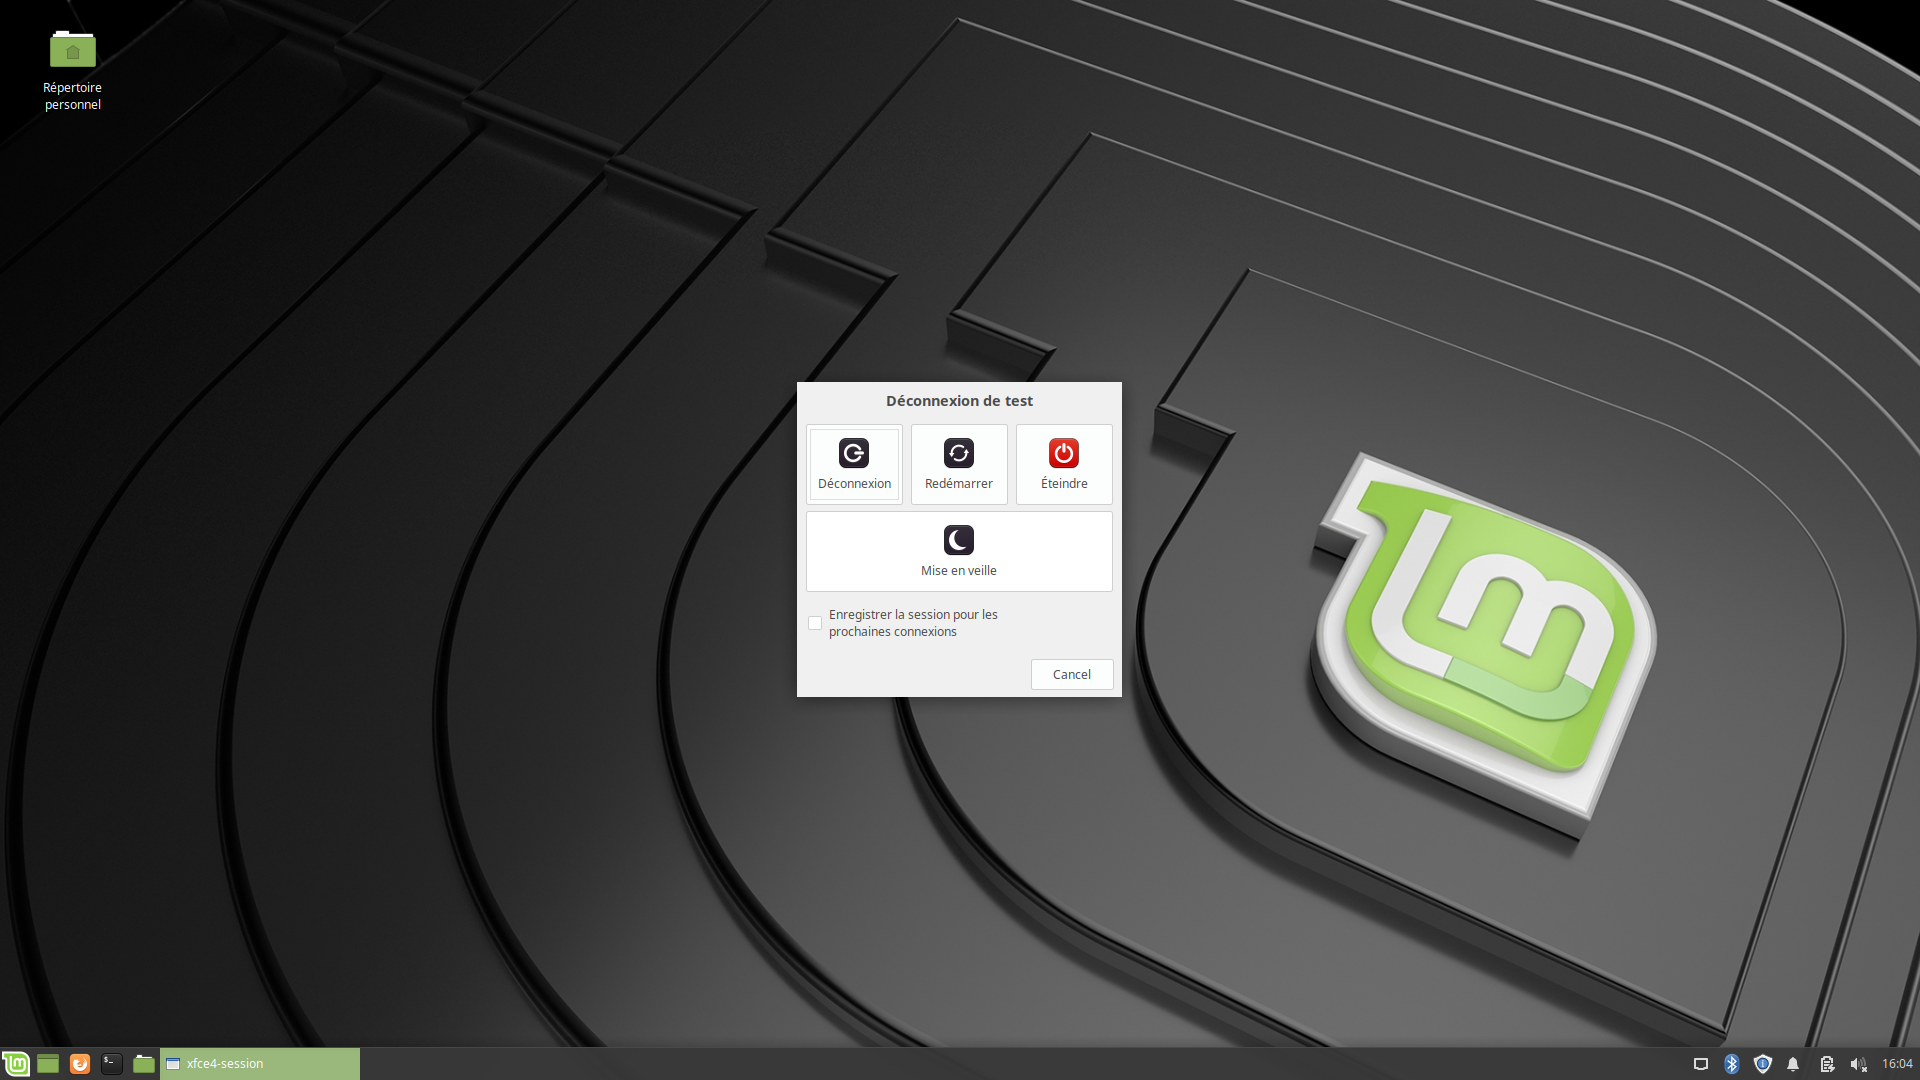Put the computer to sleep with Mise en veille
This screenshot has height=1080, width=1920.
click(959, 551)
